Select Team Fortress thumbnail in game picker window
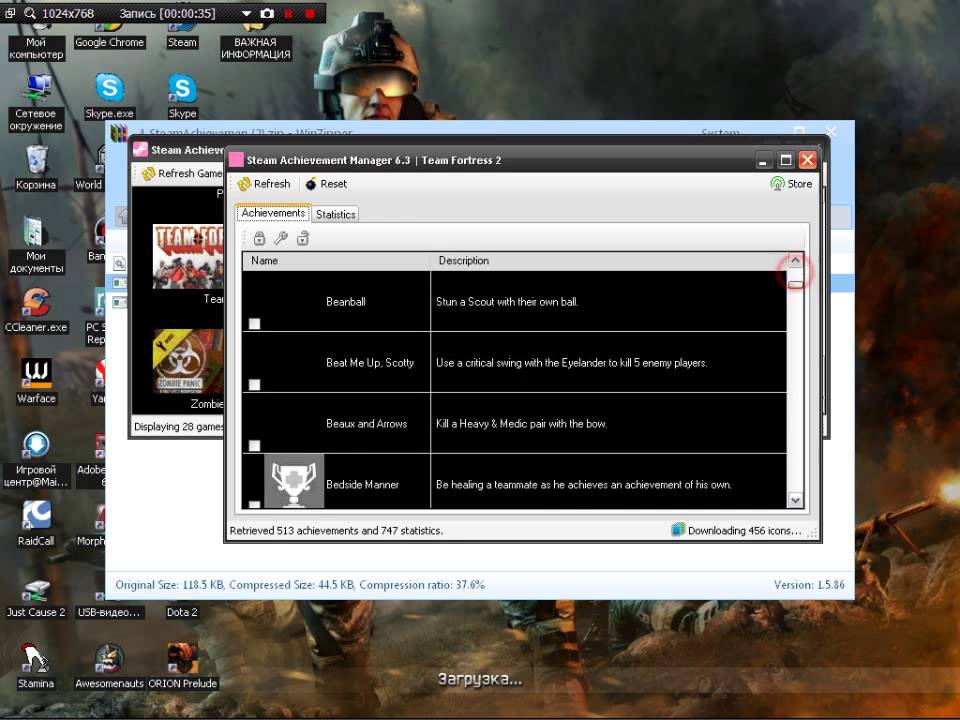 pyautogui.click(x=188, y=257)
